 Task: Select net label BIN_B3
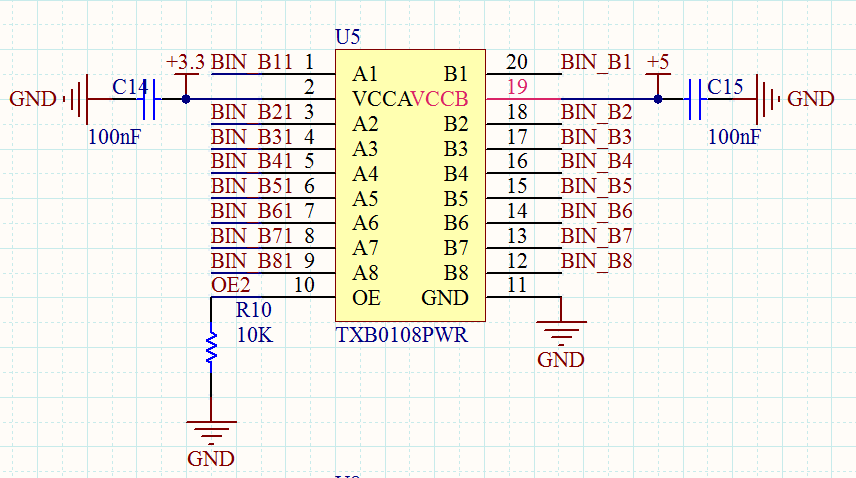pyautogui.click(x=596, y=137)
